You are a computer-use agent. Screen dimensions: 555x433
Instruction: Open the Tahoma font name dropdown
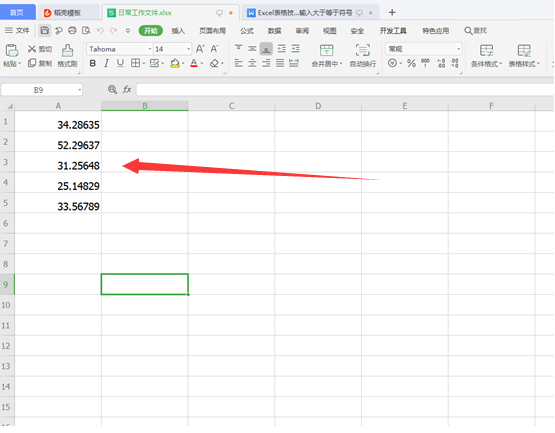tap(120, 49)
